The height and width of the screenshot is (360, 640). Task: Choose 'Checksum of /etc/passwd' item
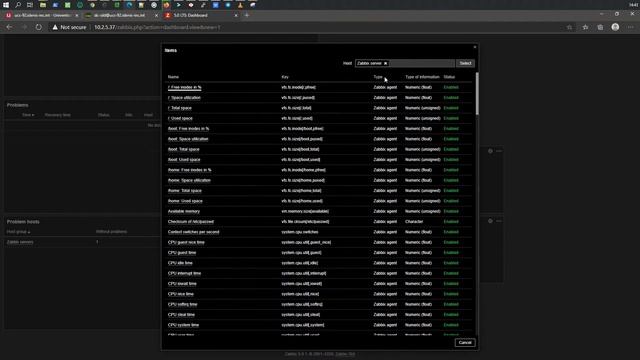[x=191, y=222]
